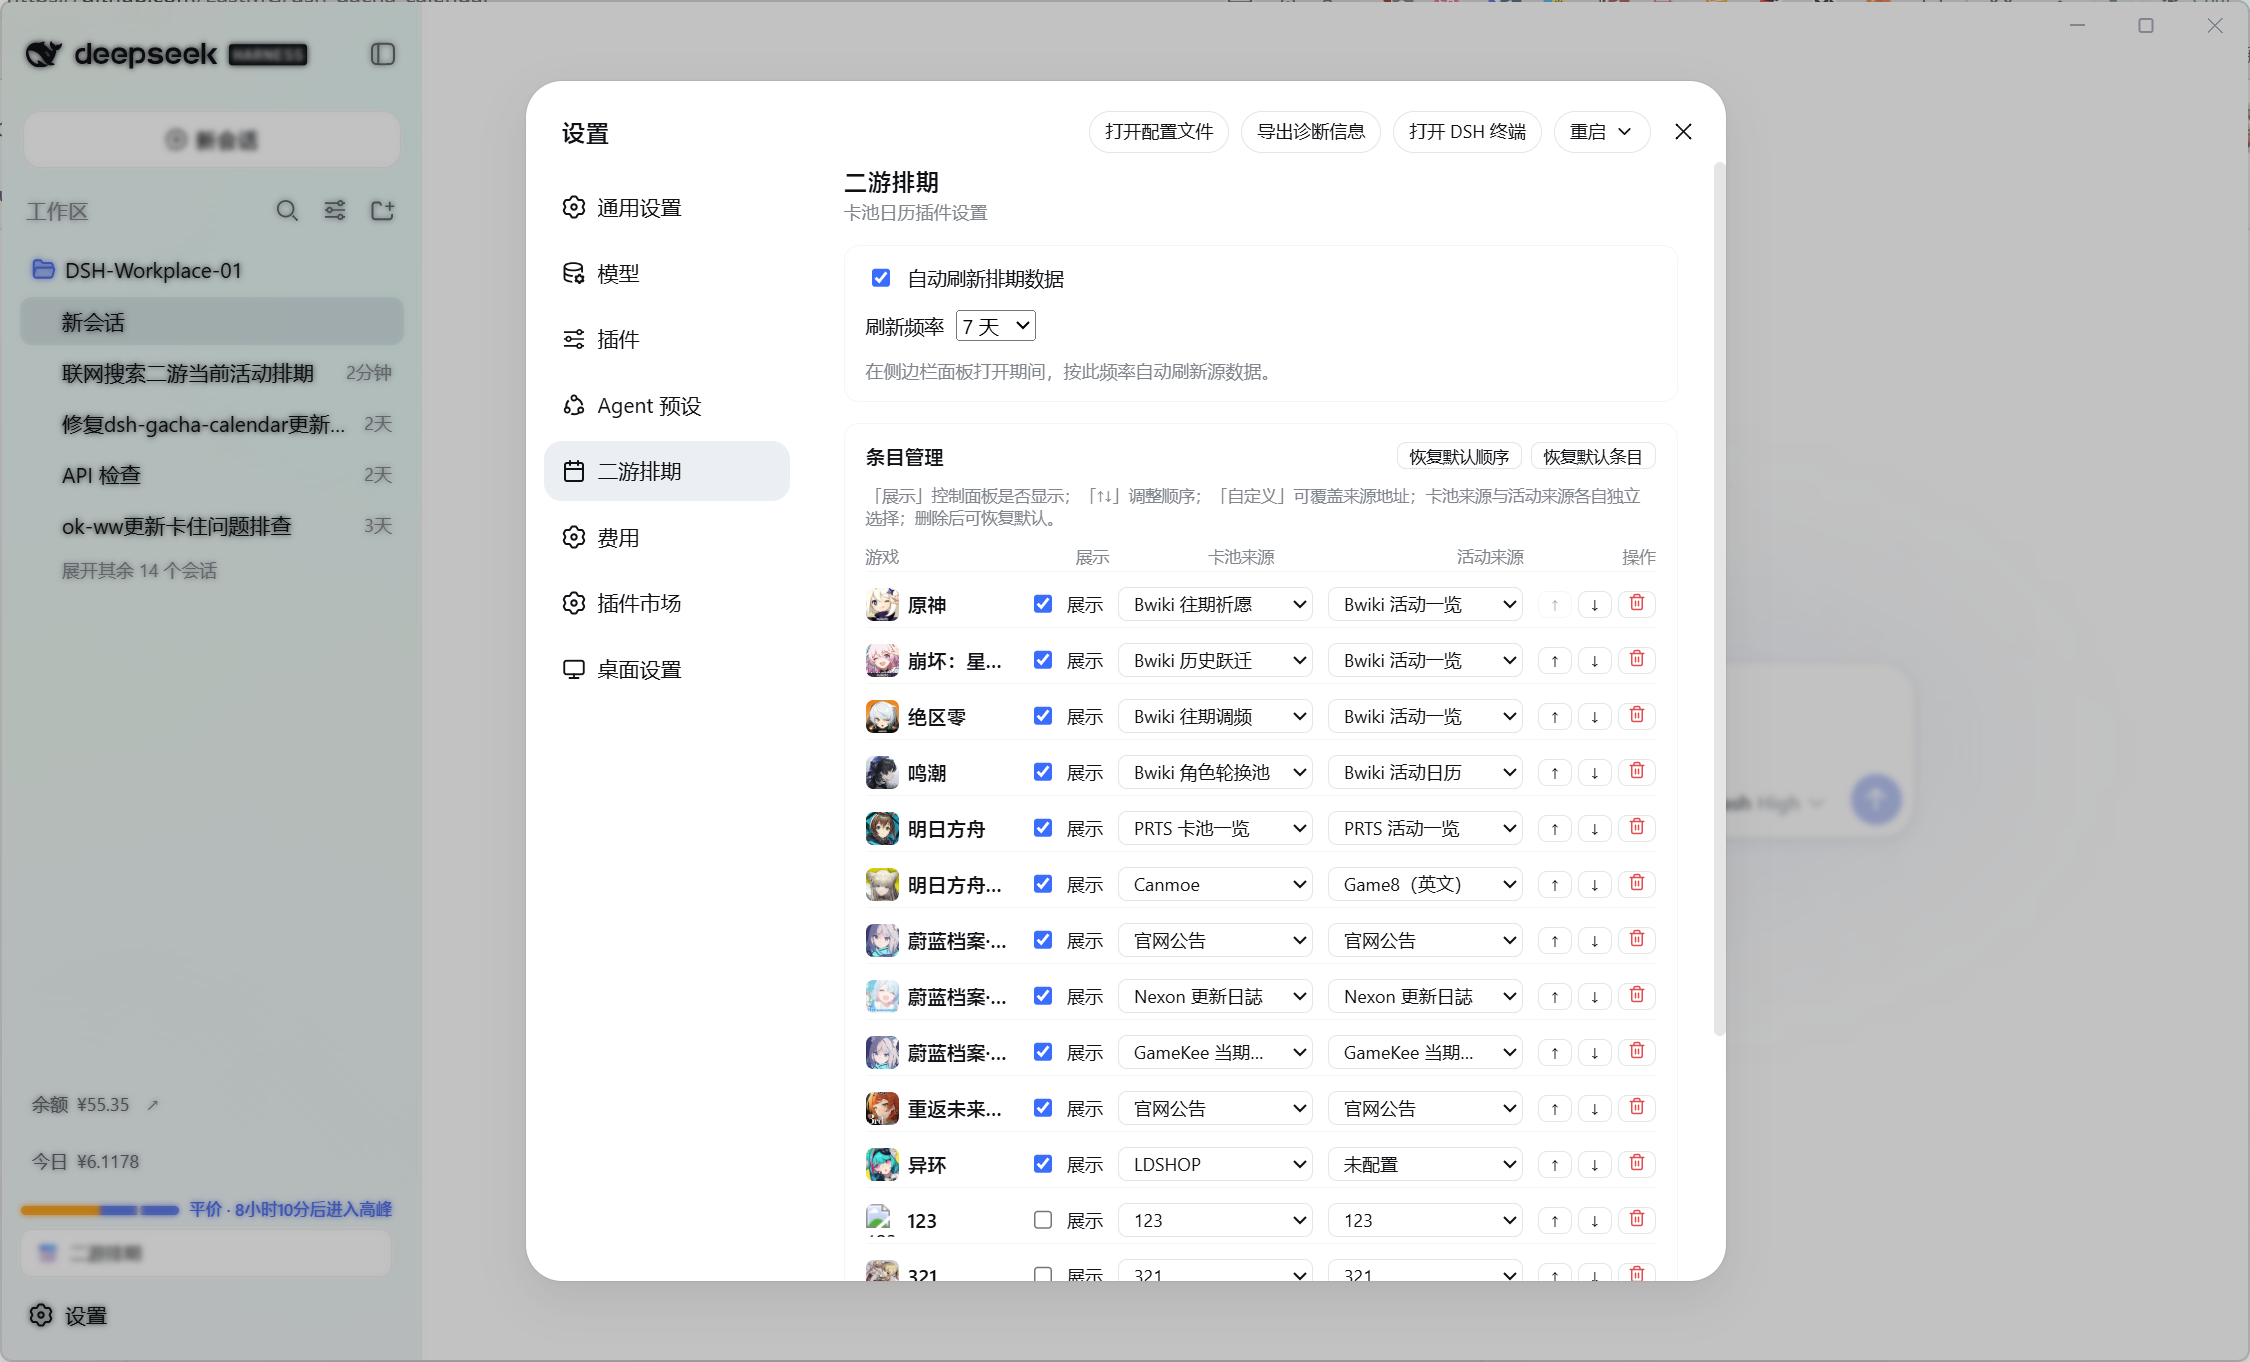Open workspace filter options icon
Viewport: 2250px width, 1362px height.
335,210
